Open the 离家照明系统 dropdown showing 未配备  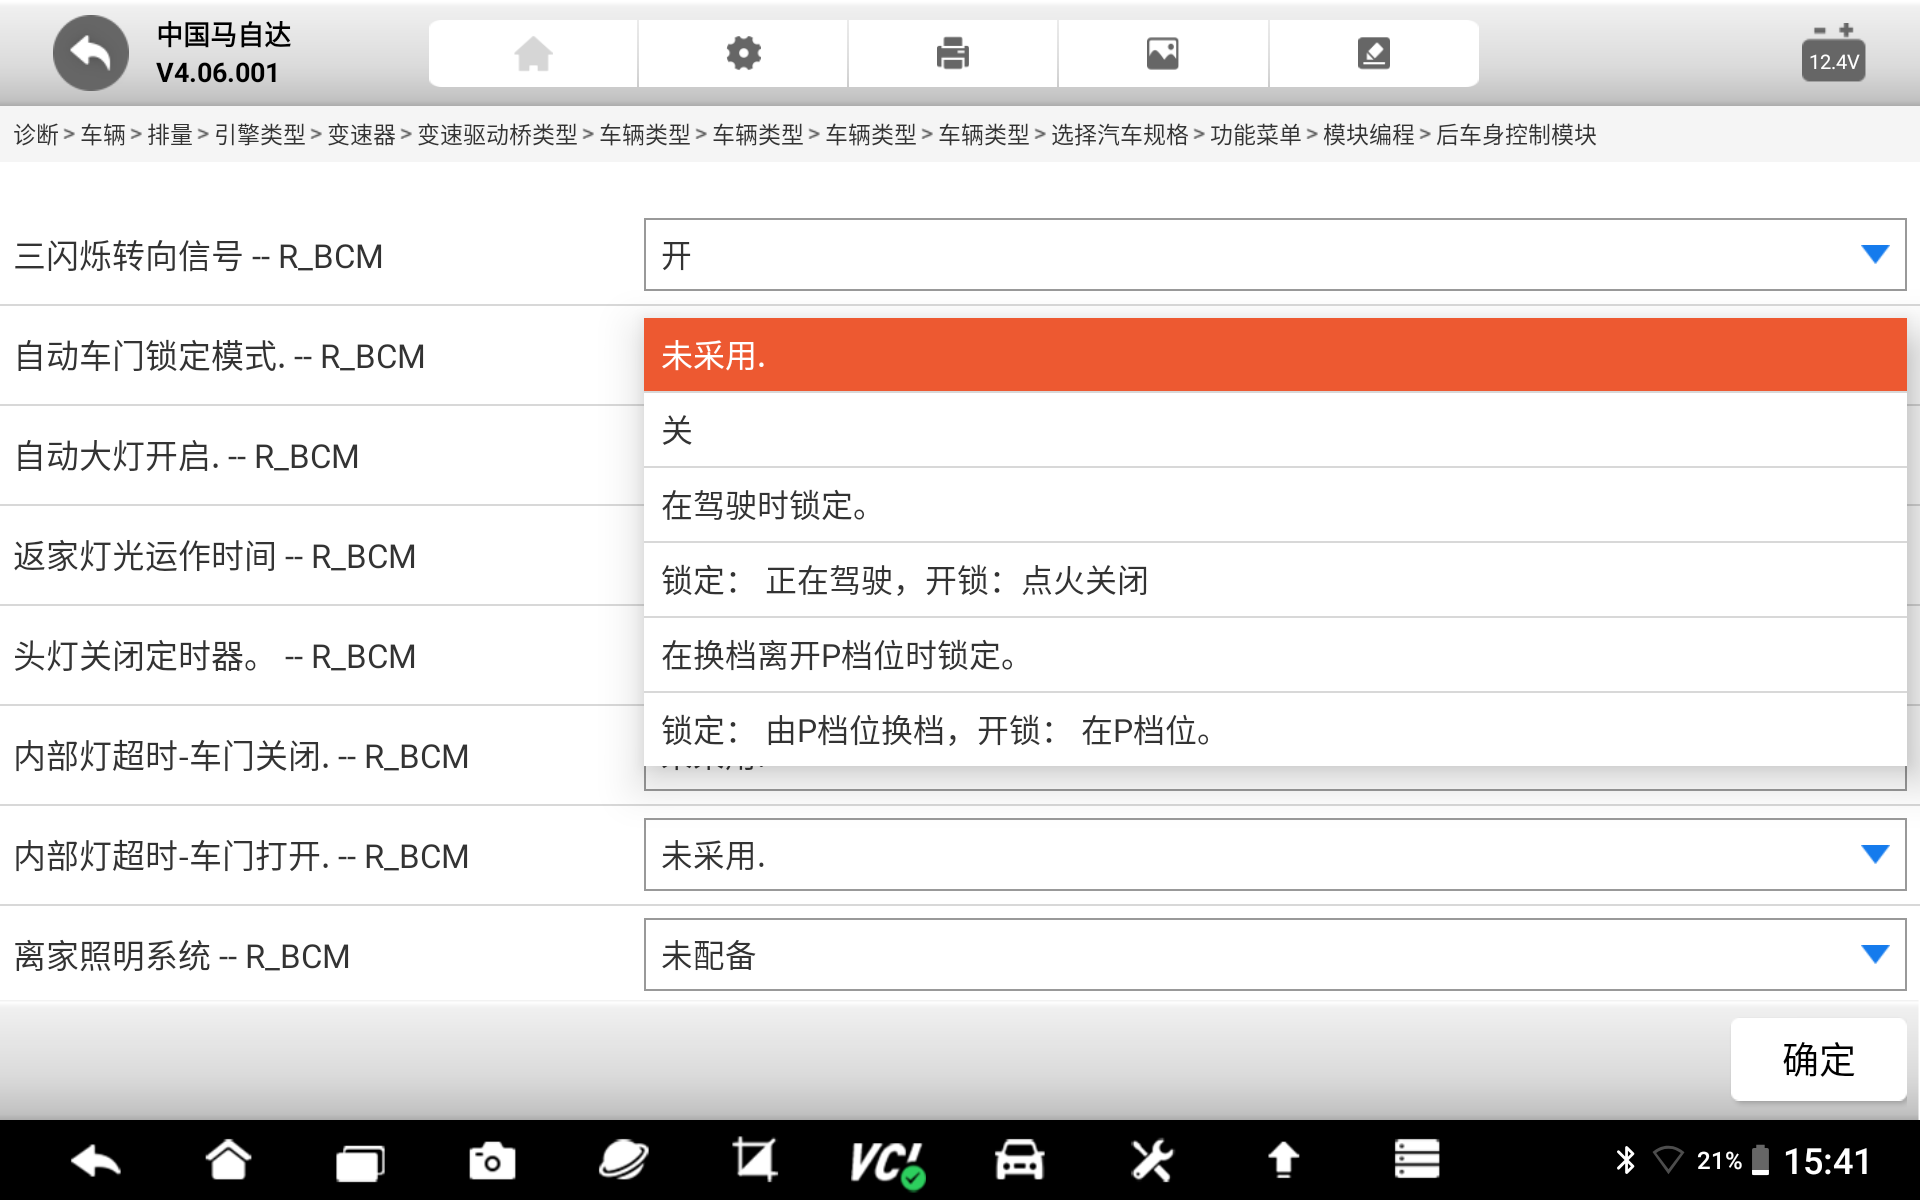point(1274,956)
